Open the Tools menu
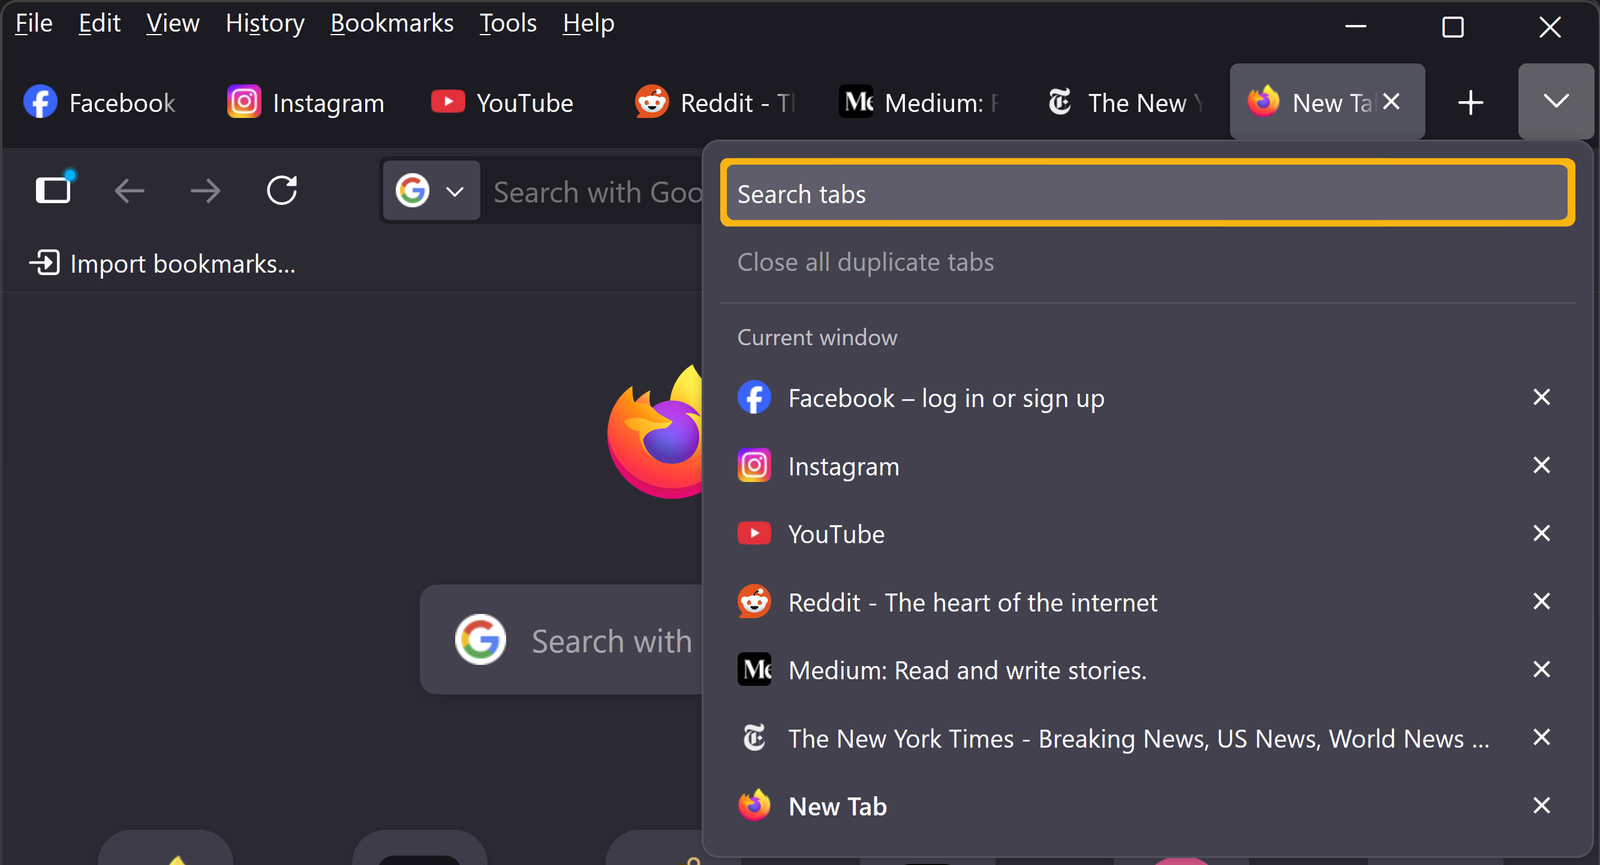This screenshot has width=1600, height=865. [x=508, y=23]
